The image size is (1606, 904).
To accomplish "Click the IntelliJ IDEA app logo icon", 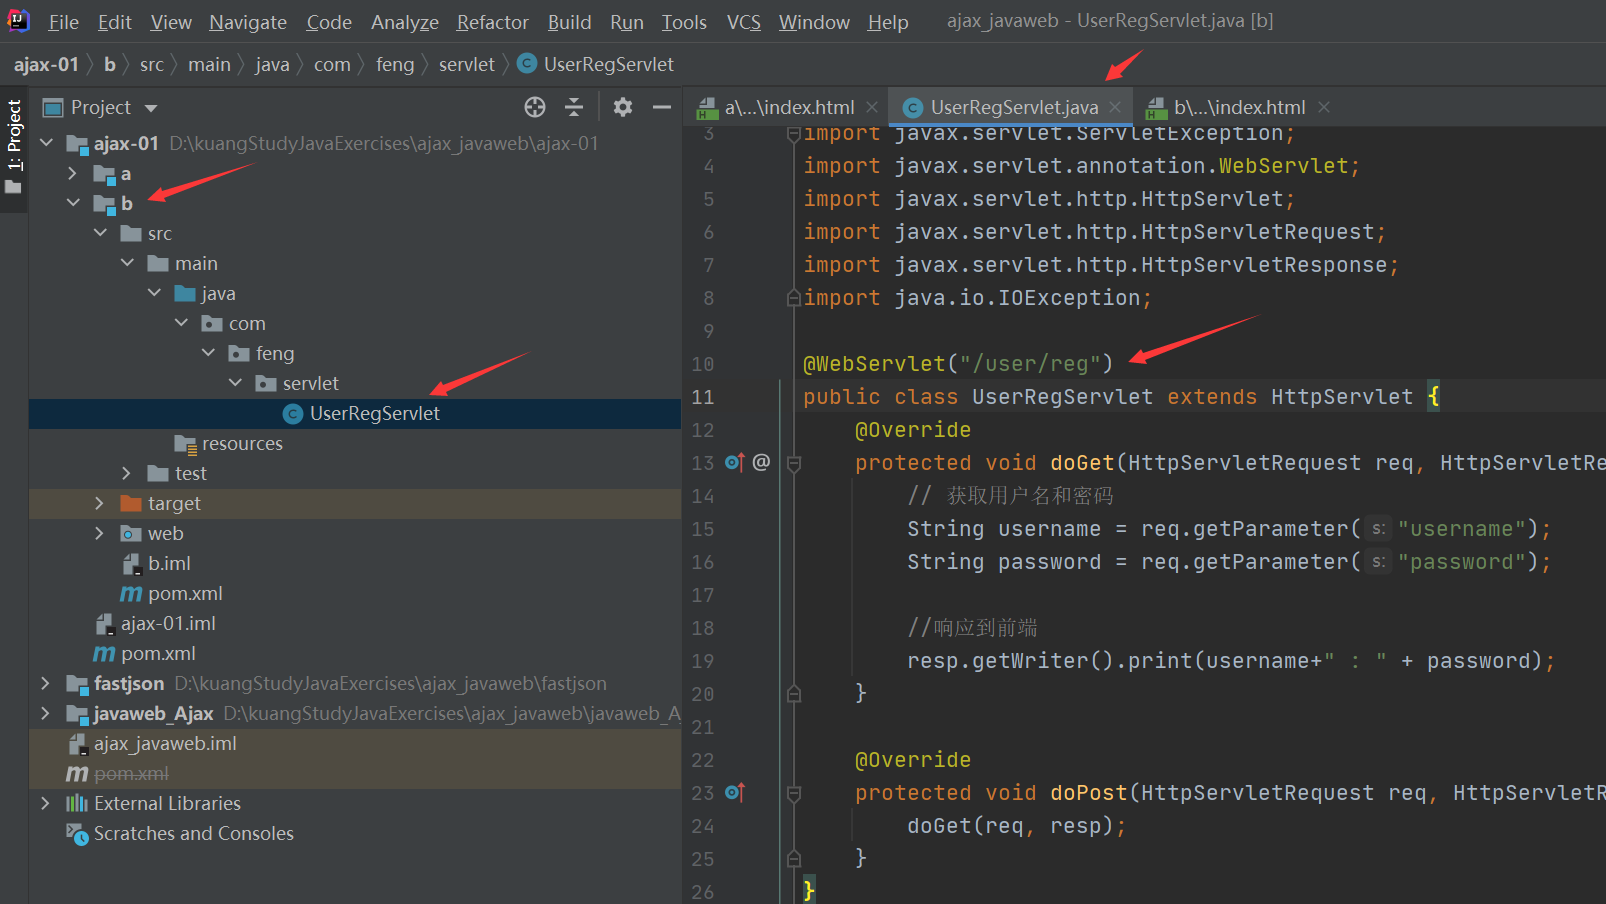I will coord(19,20).
